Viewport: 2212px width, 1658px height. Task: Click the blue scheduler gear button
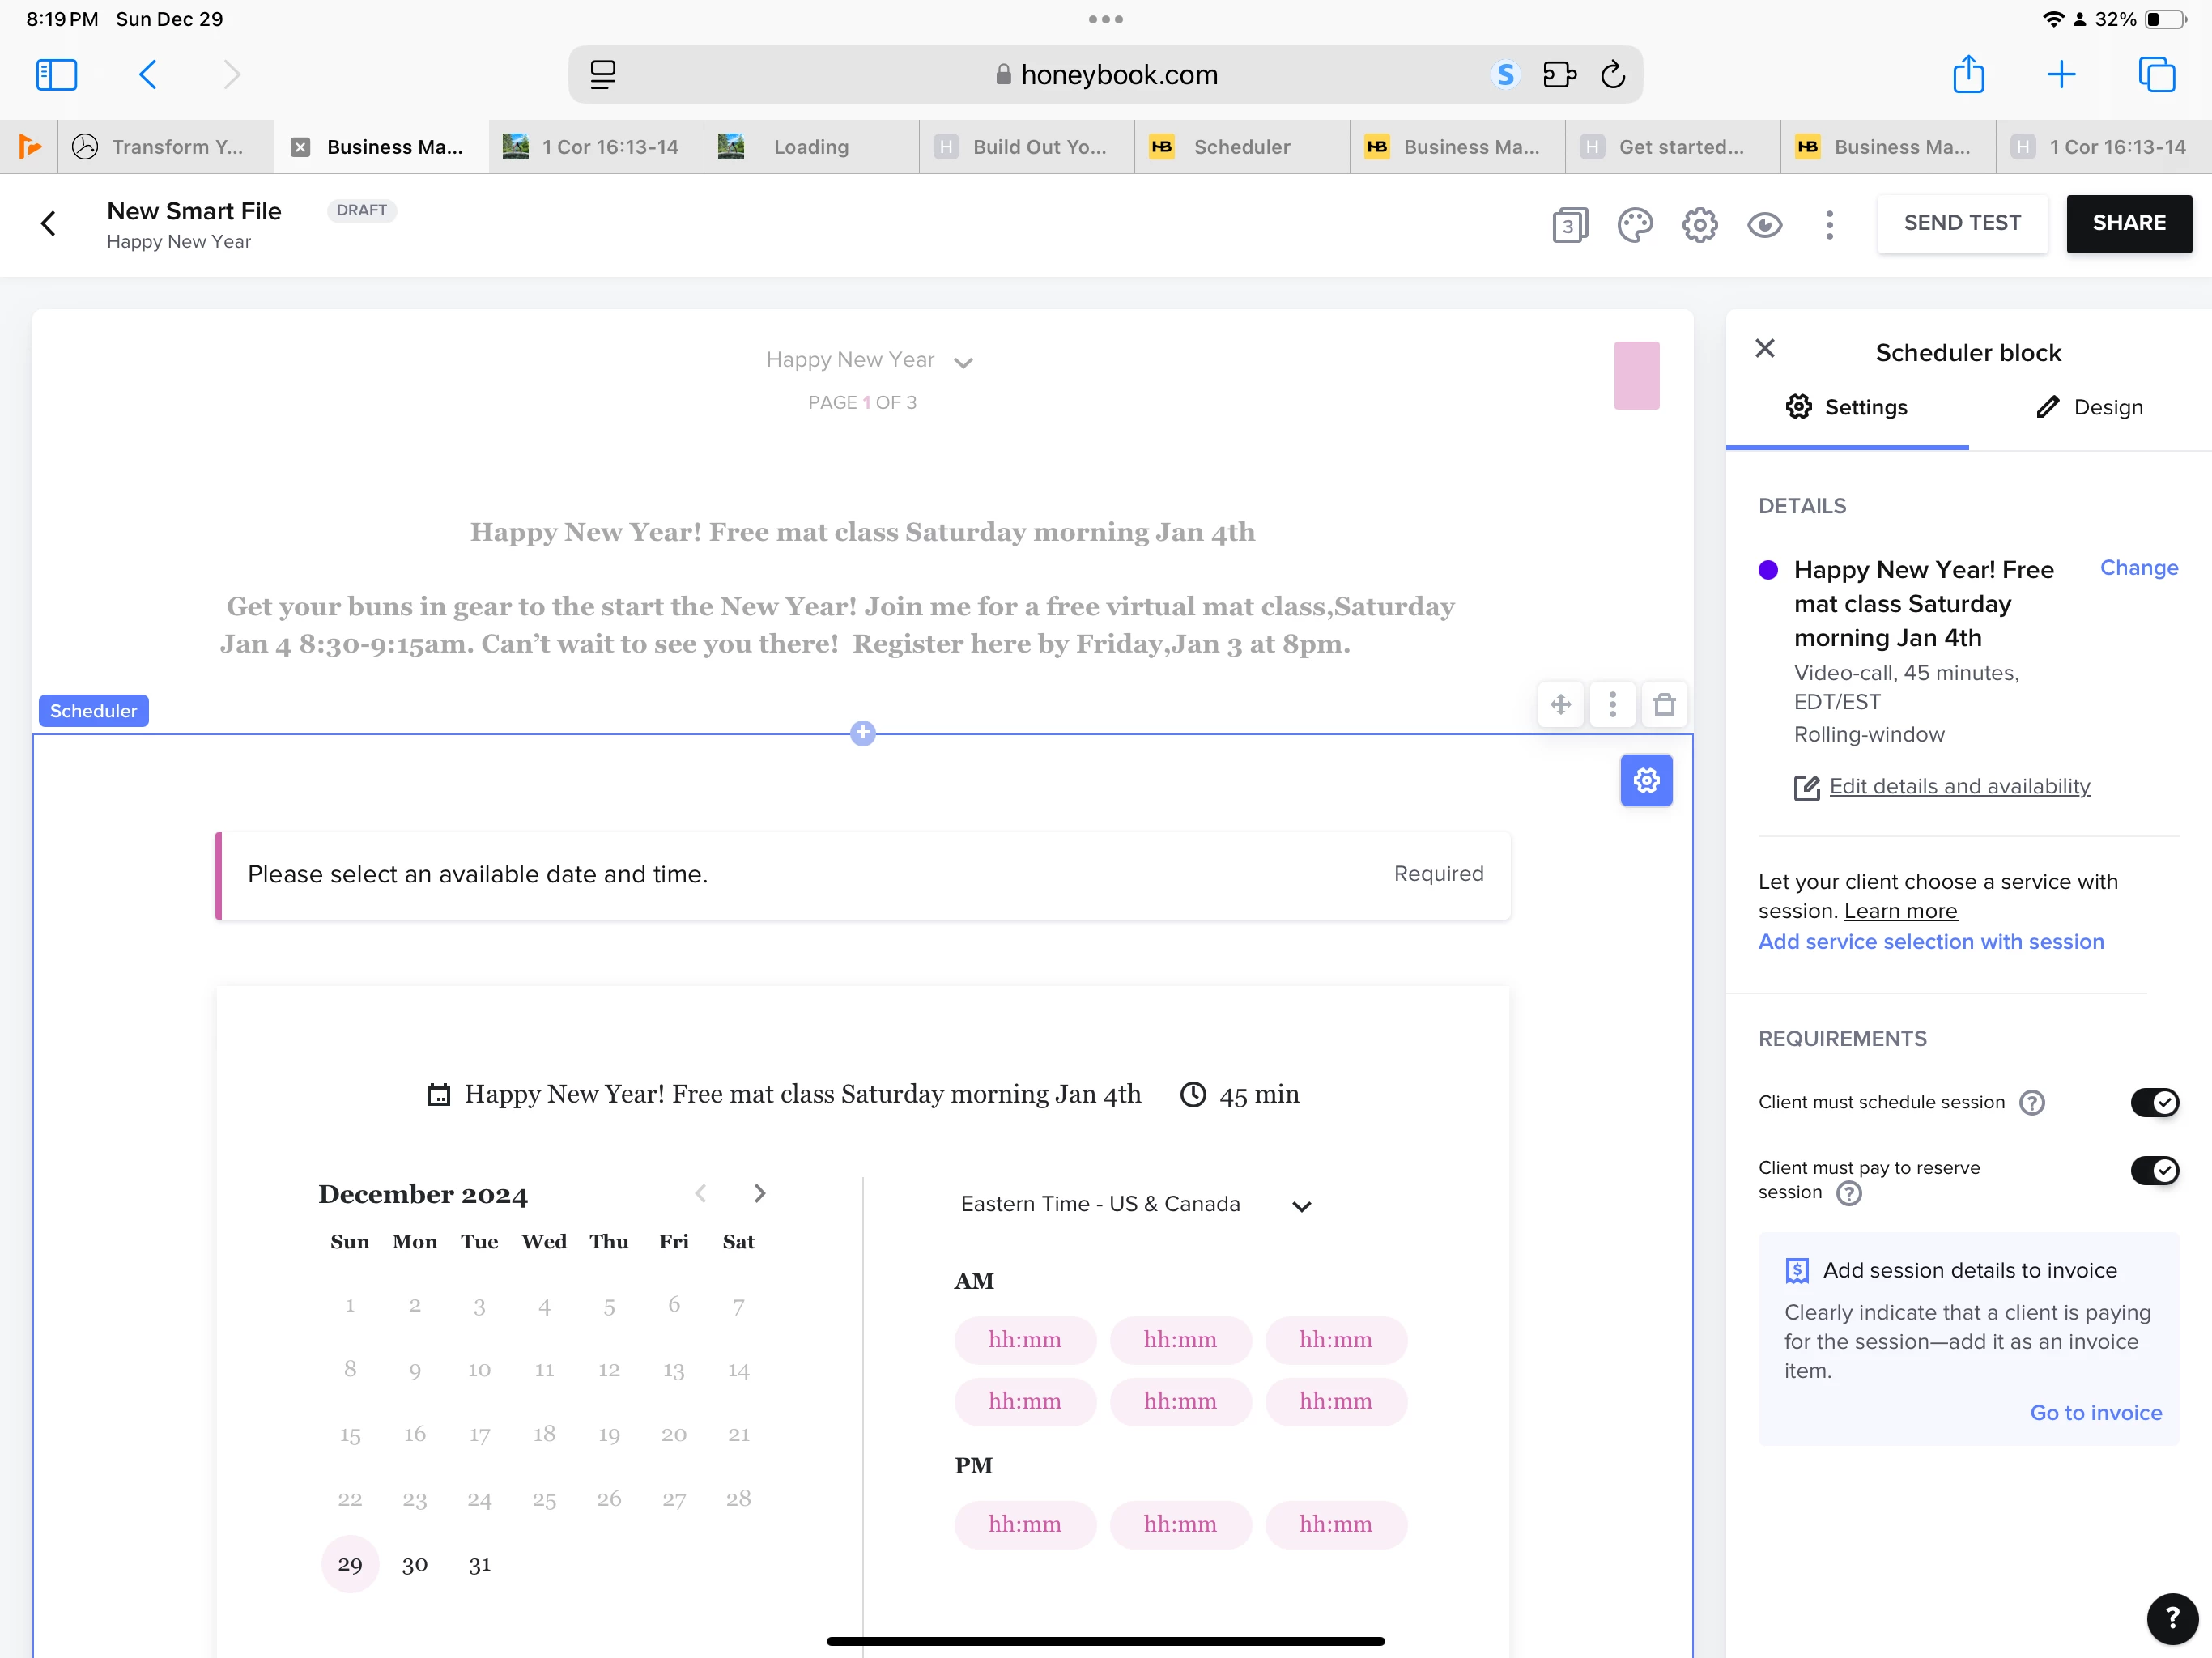tap(1646, 780)
